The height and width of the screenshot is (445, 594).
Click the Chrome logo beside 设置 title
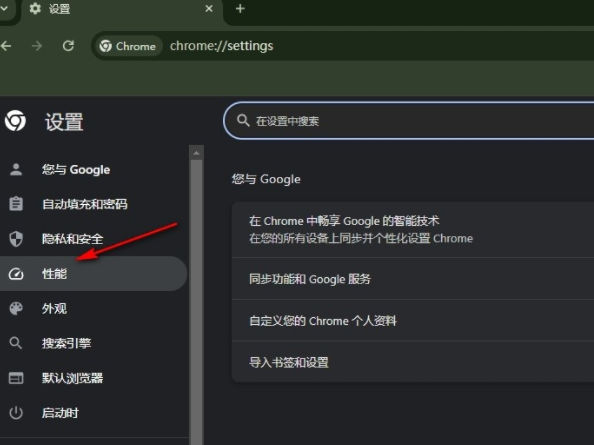pyautogui.click(x=16, y=121)
